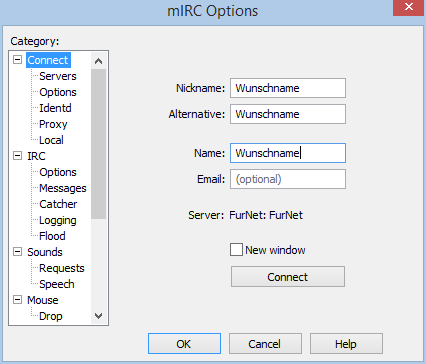Click the optional Email field
This screenshot has width=426, height=364.
[x=288, y=179]
